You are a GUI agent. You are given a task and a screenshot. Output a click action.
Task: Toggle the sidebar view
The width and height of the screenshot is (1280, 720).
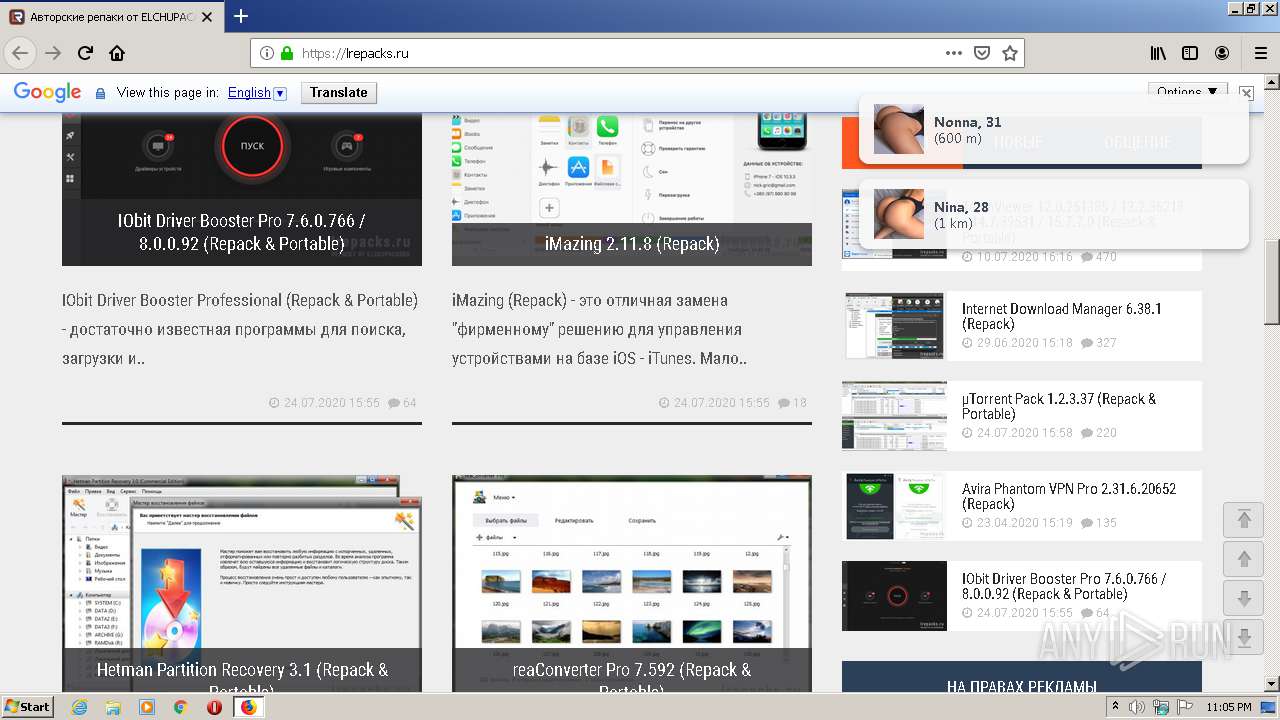1190,53
